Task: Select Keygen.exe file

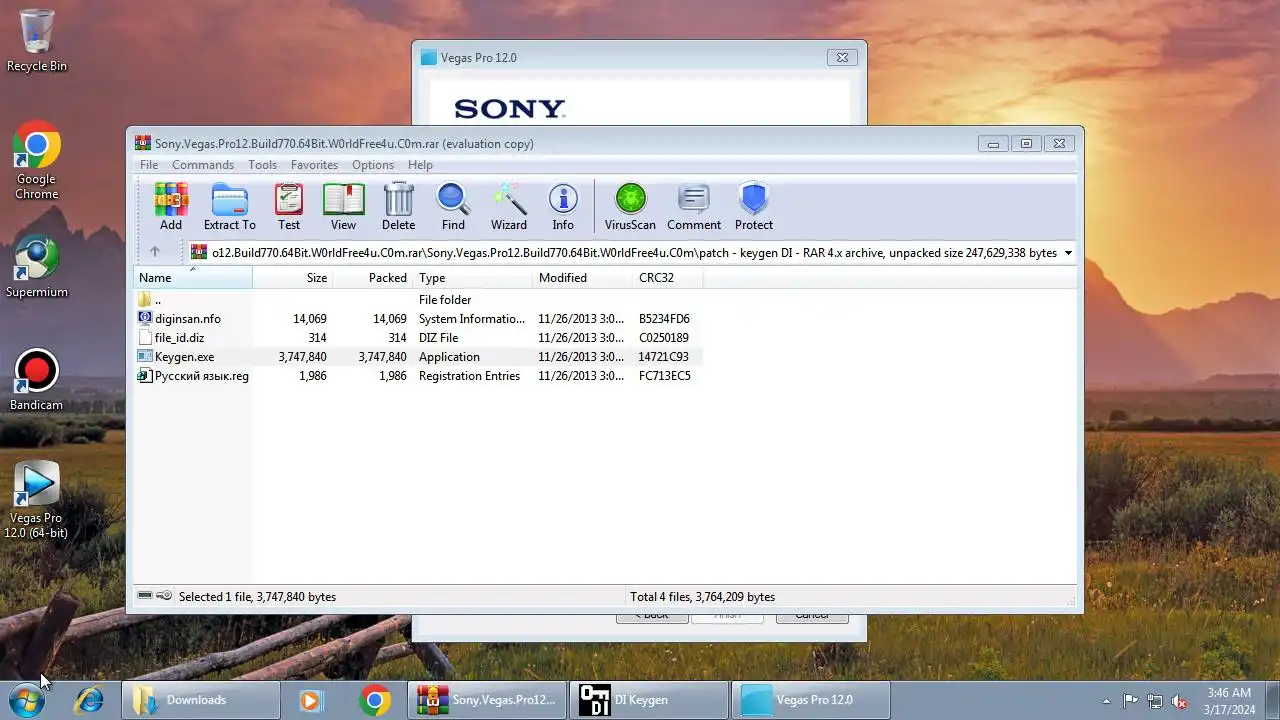Action: click(x=417, y=357)
